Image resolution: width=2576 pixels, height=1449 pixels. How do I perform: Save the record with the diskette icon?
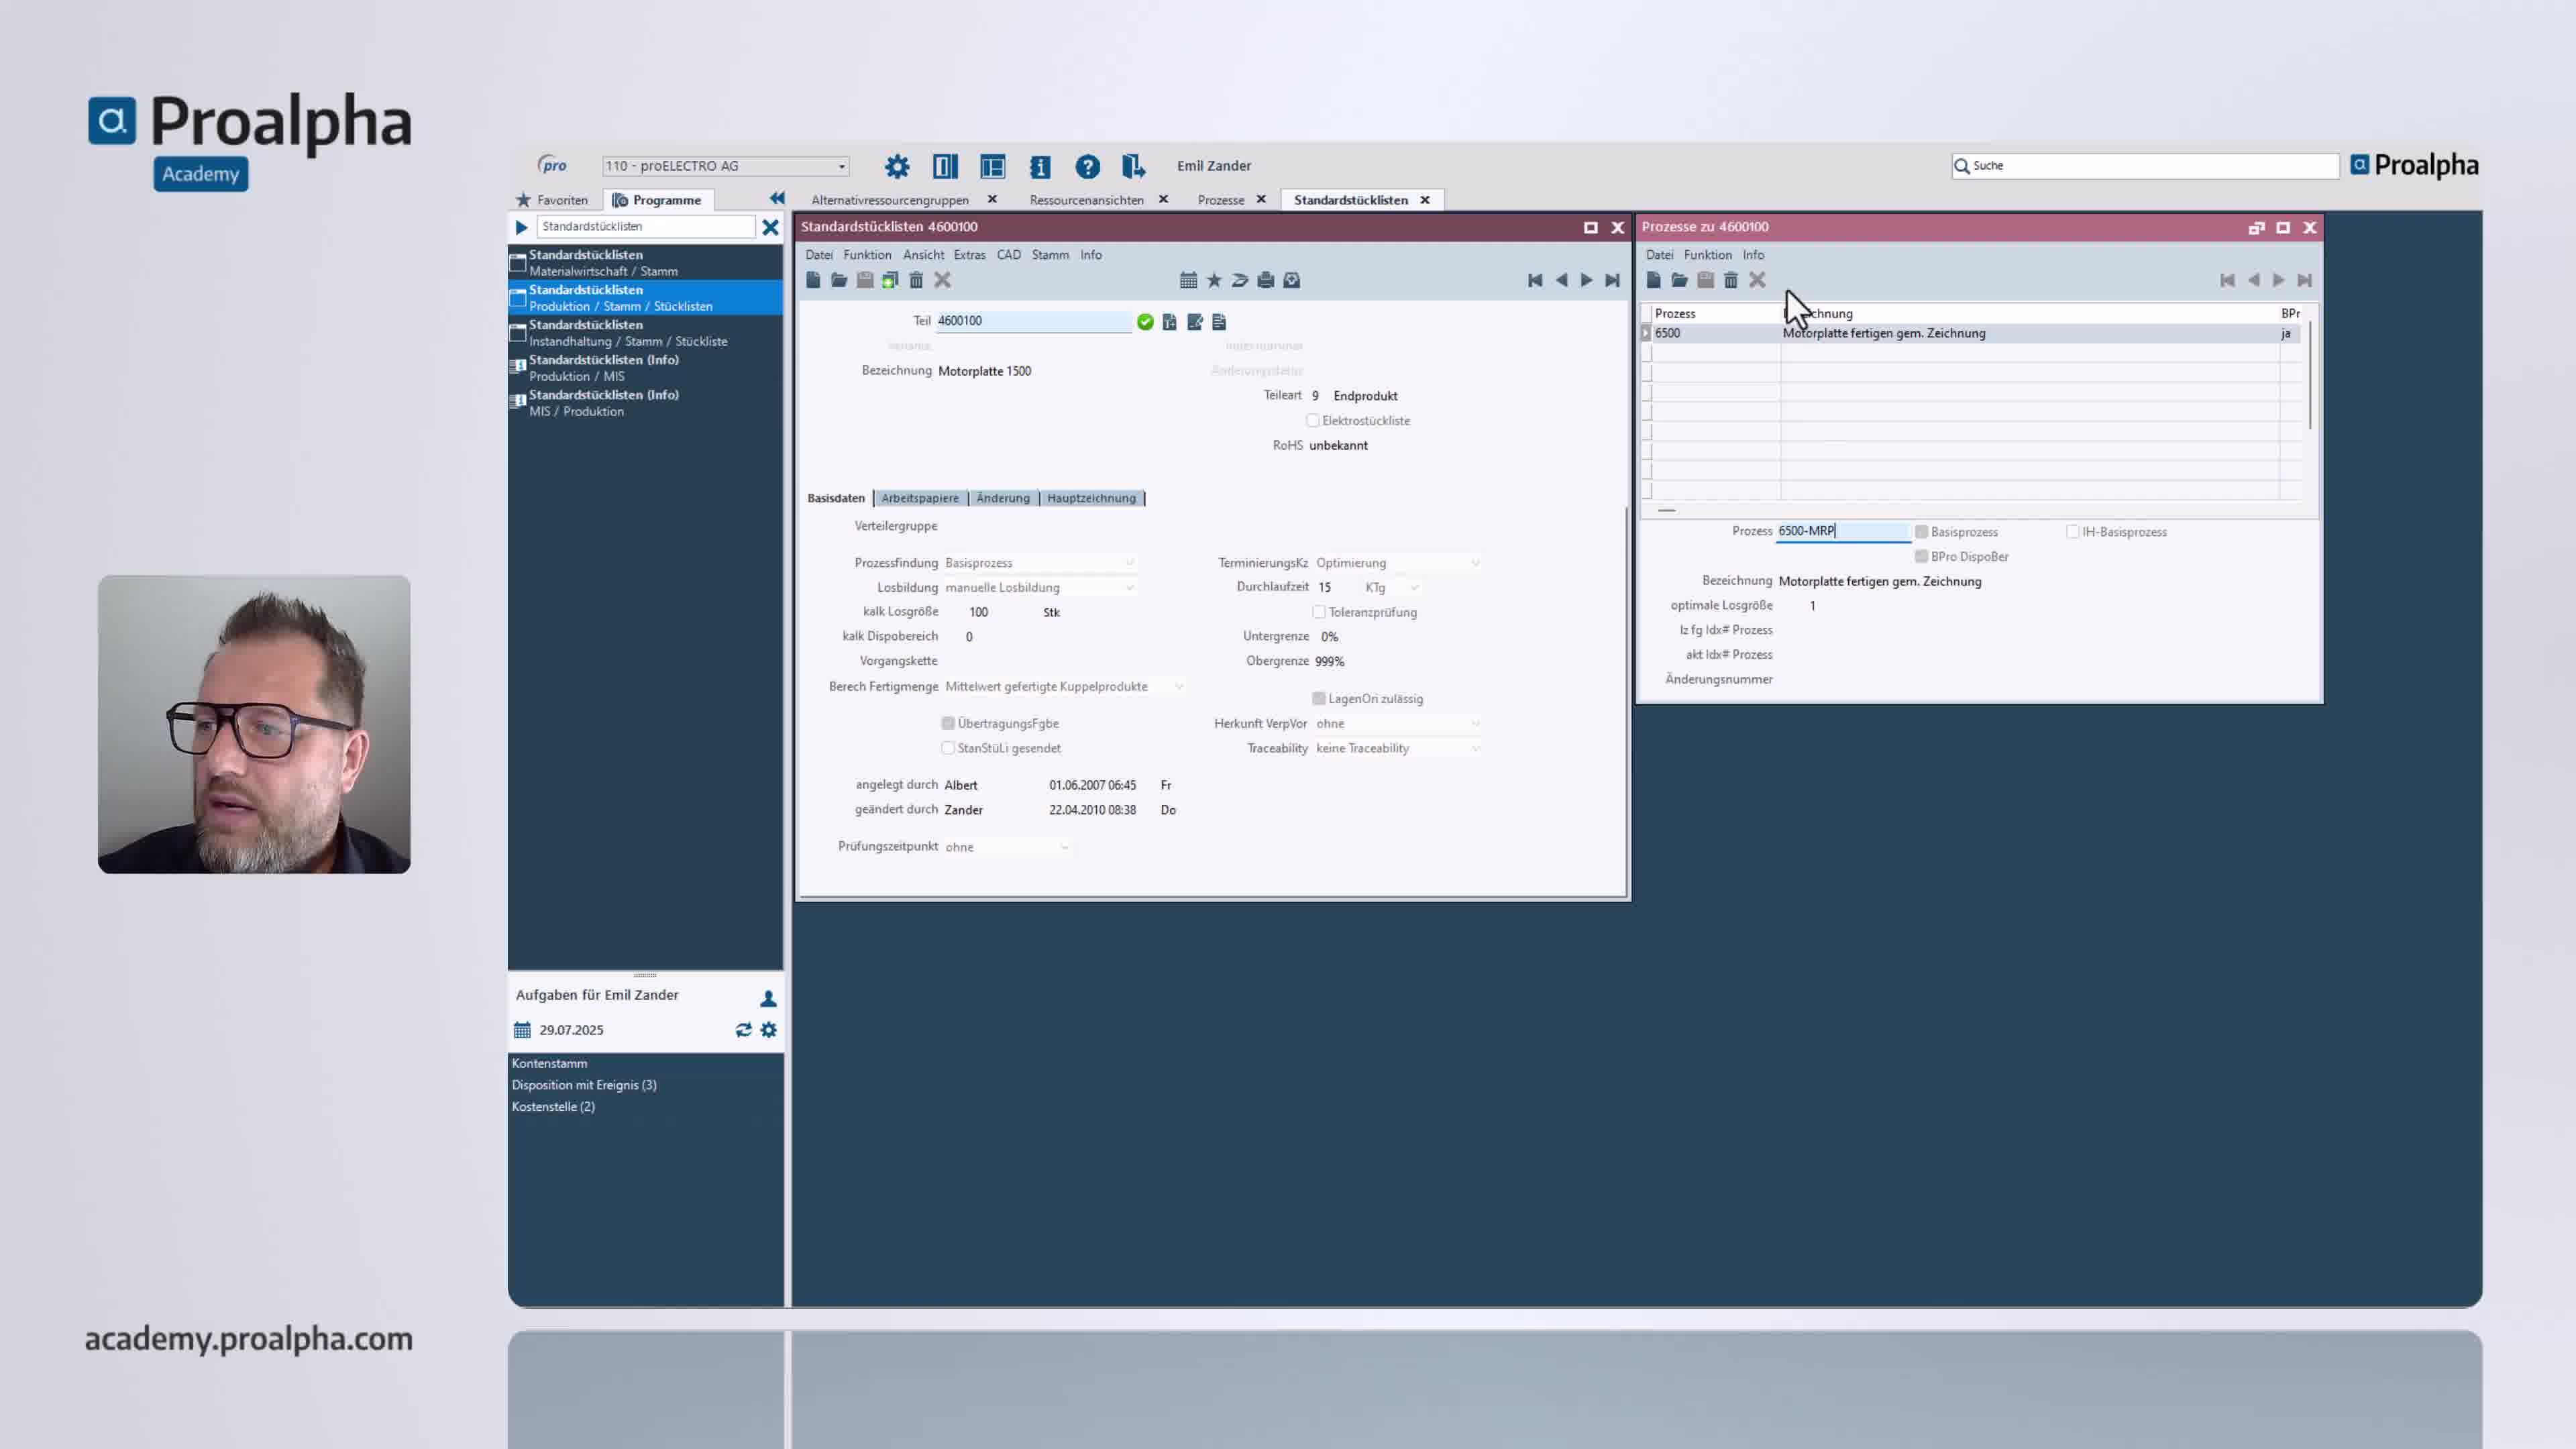[x=864, y=280]
